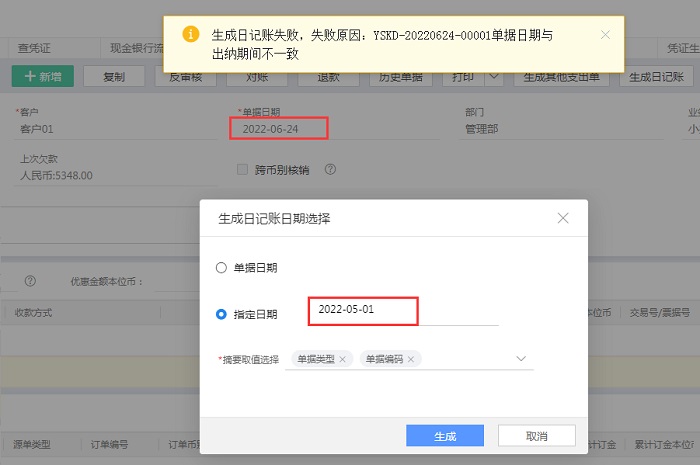
Task: Toggle the 跨币别核销 checkbox
Action: coord(242,170)
